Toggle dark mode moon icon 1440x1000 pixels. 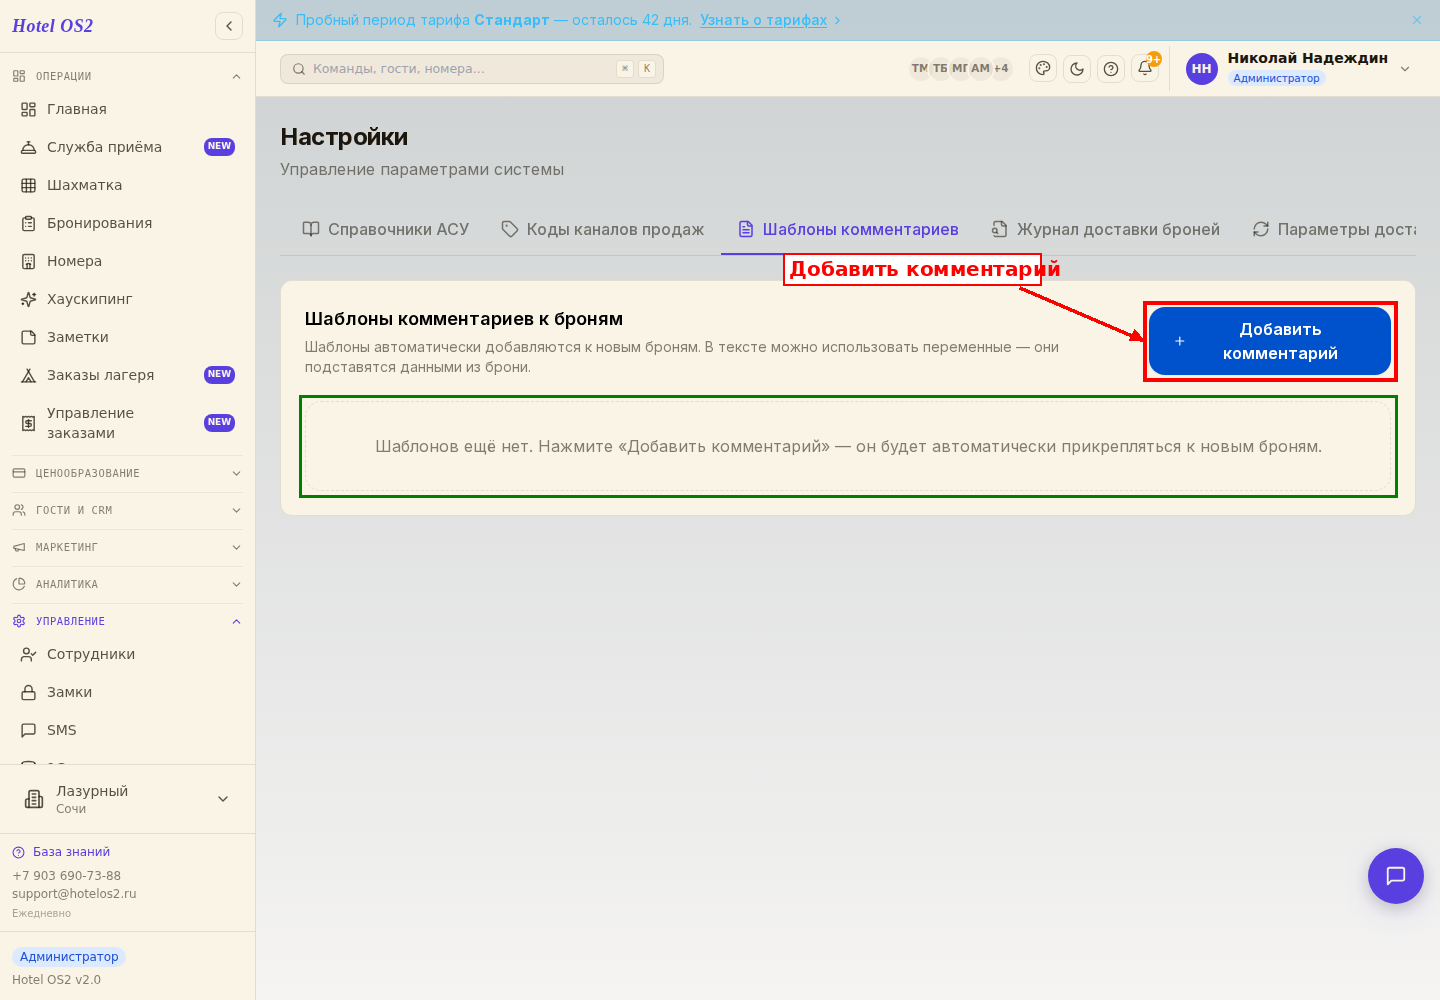[x=1077, y=69]
